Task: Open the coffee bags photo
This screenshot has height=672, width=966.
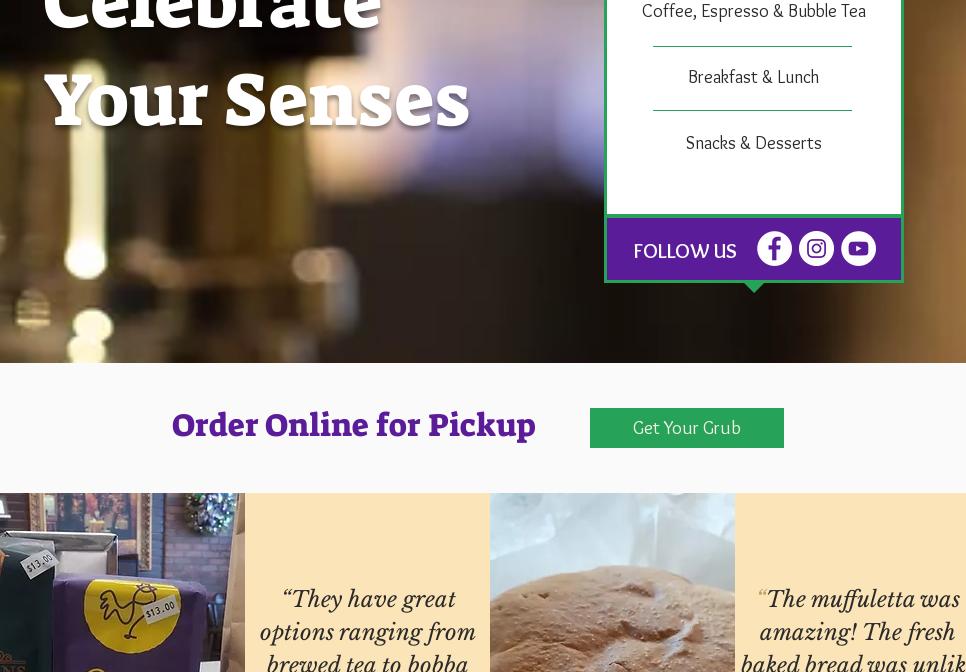Action: point(122,582)
